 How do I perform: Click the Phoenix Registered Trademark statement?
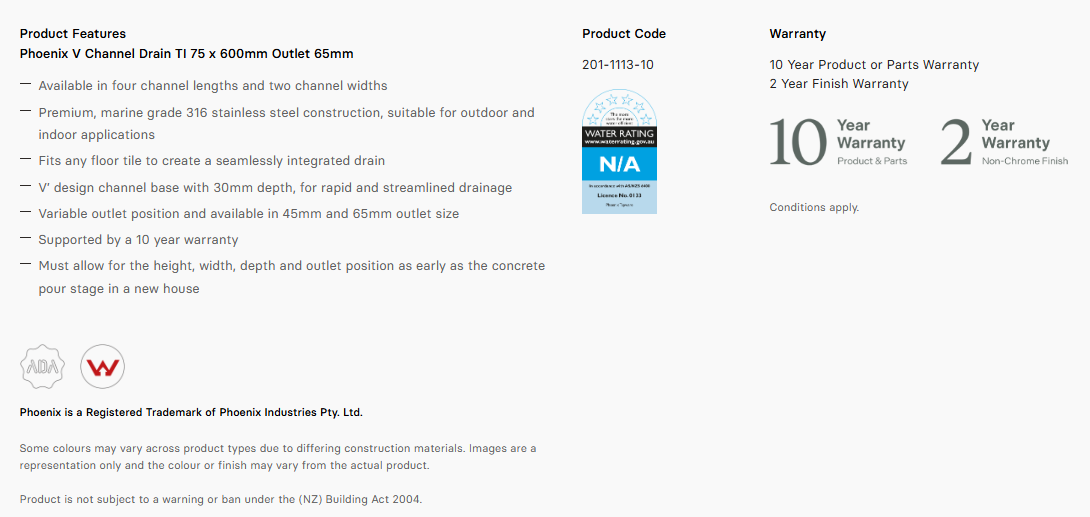coord(191,412)
